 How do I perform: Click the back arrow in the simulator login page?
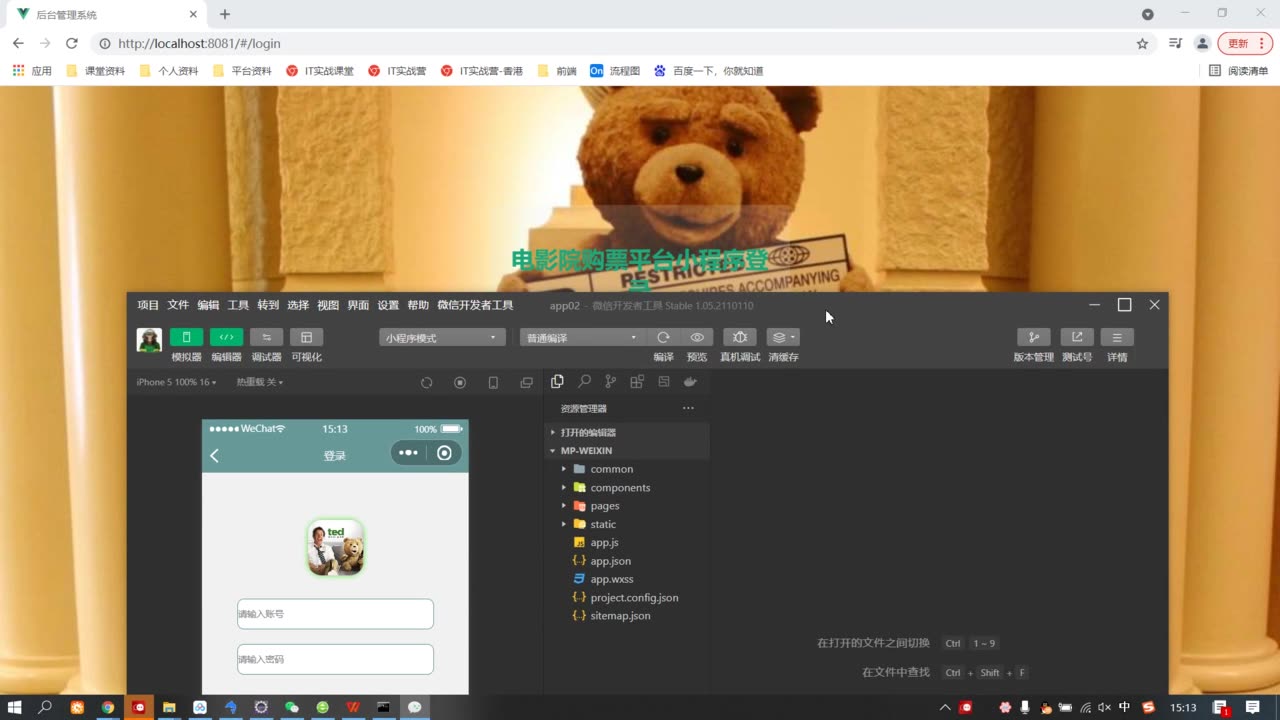coord(214,455)
